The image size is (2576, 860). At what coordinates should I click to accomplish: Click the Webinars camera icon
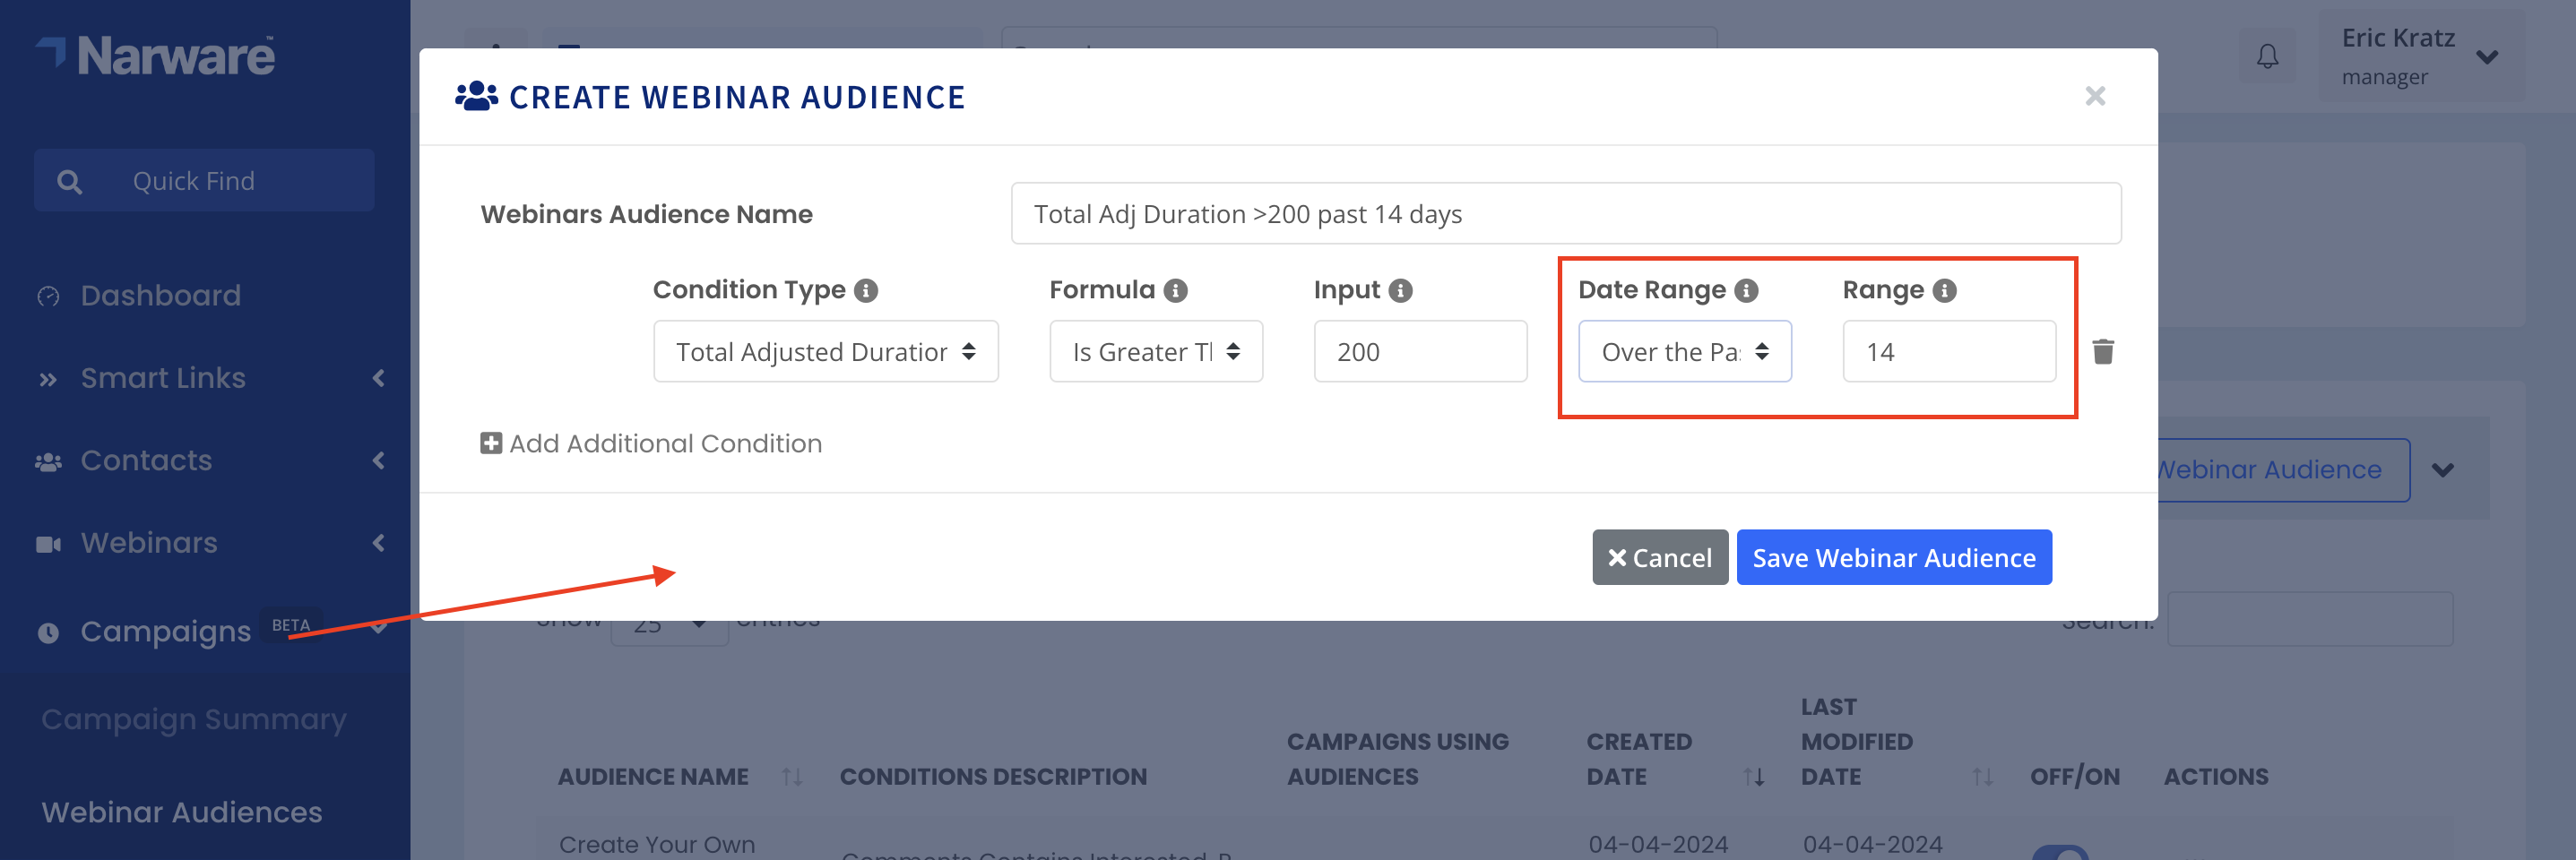coord(48,544)
